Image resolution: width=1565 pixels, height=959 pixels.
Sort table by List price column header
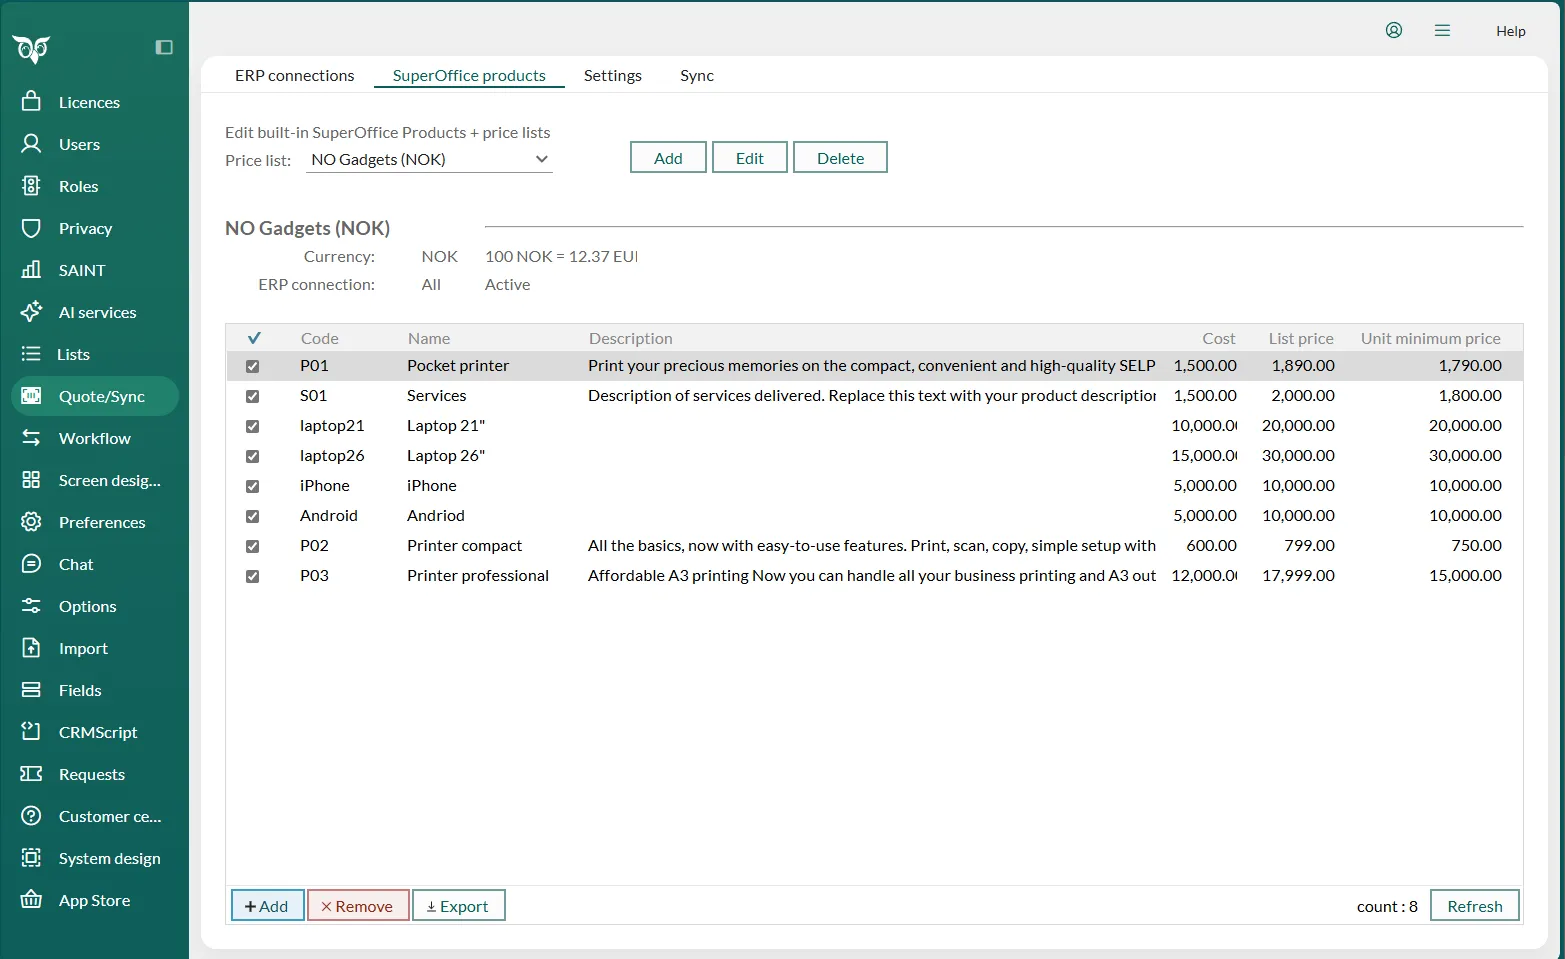pos(1300,338)
